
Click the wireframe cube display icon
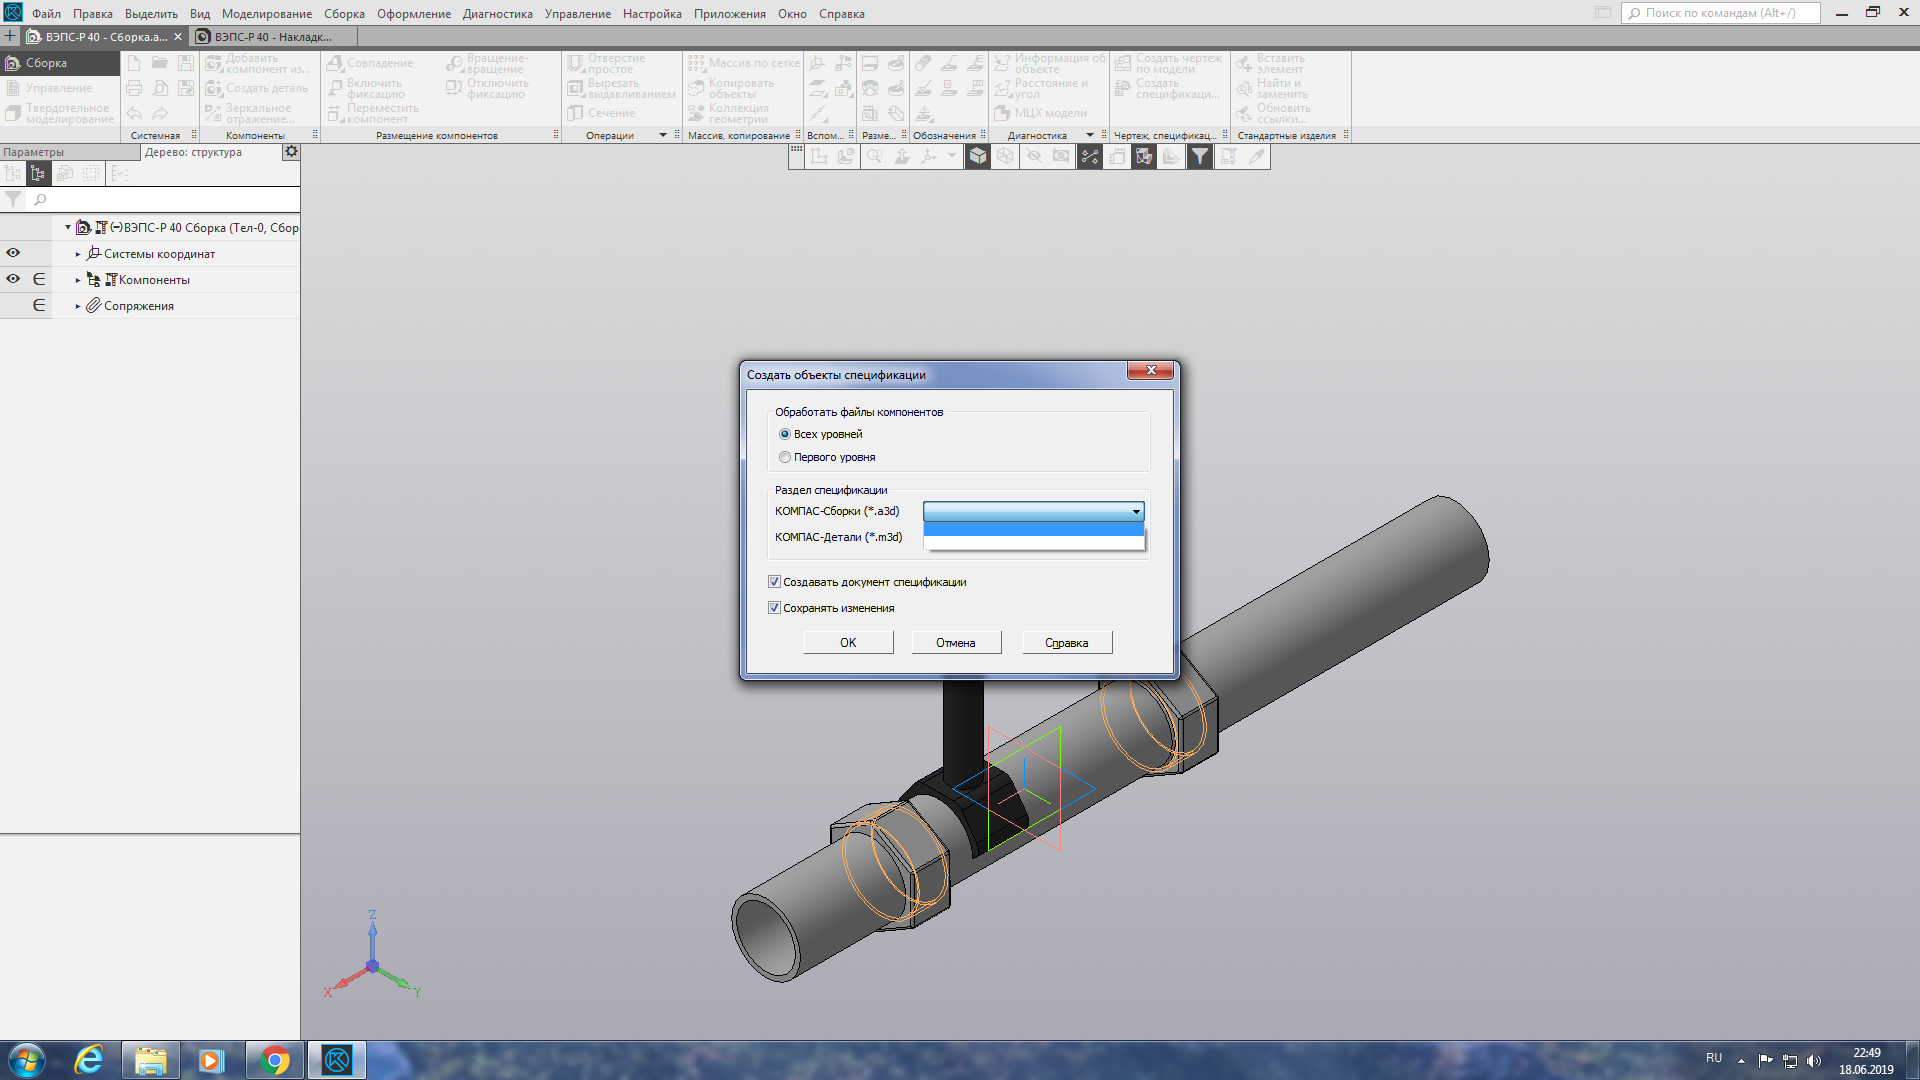click(1005, 156)
